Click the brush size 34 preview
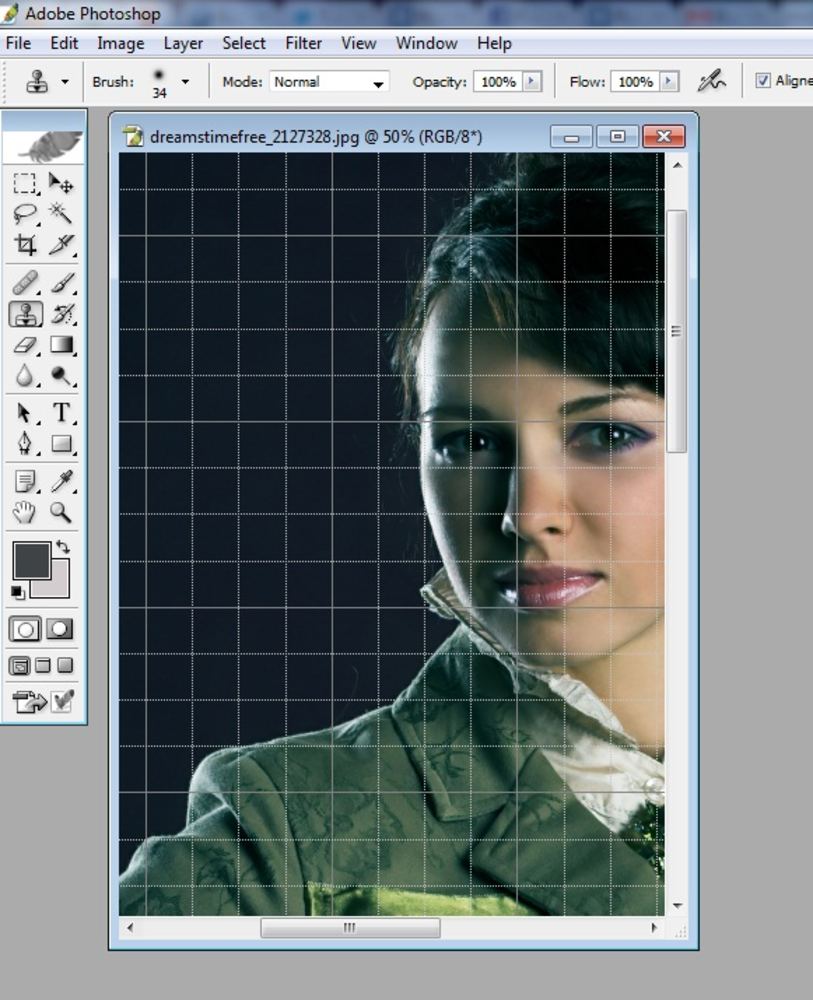Screen dimensions: 813x1000 pos(159,82)
